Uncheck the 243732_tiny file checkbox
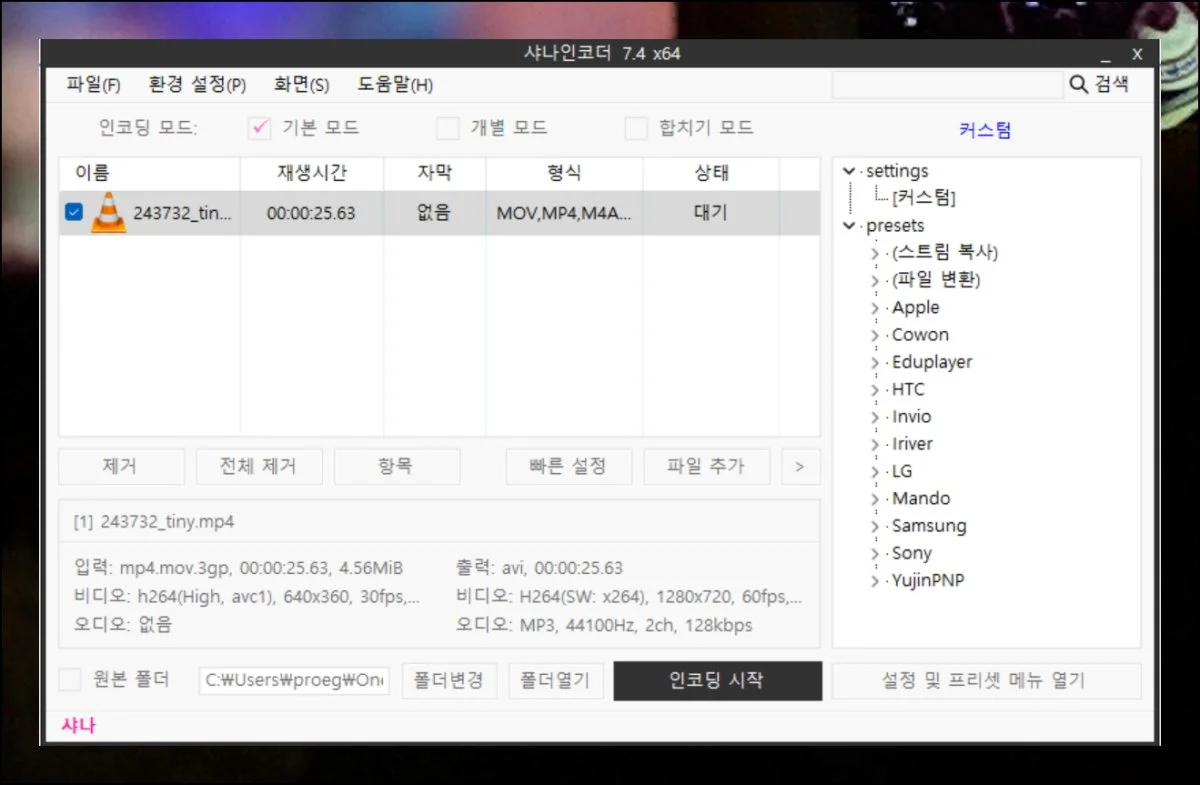 pyautogui.click(x=74, y=212)
